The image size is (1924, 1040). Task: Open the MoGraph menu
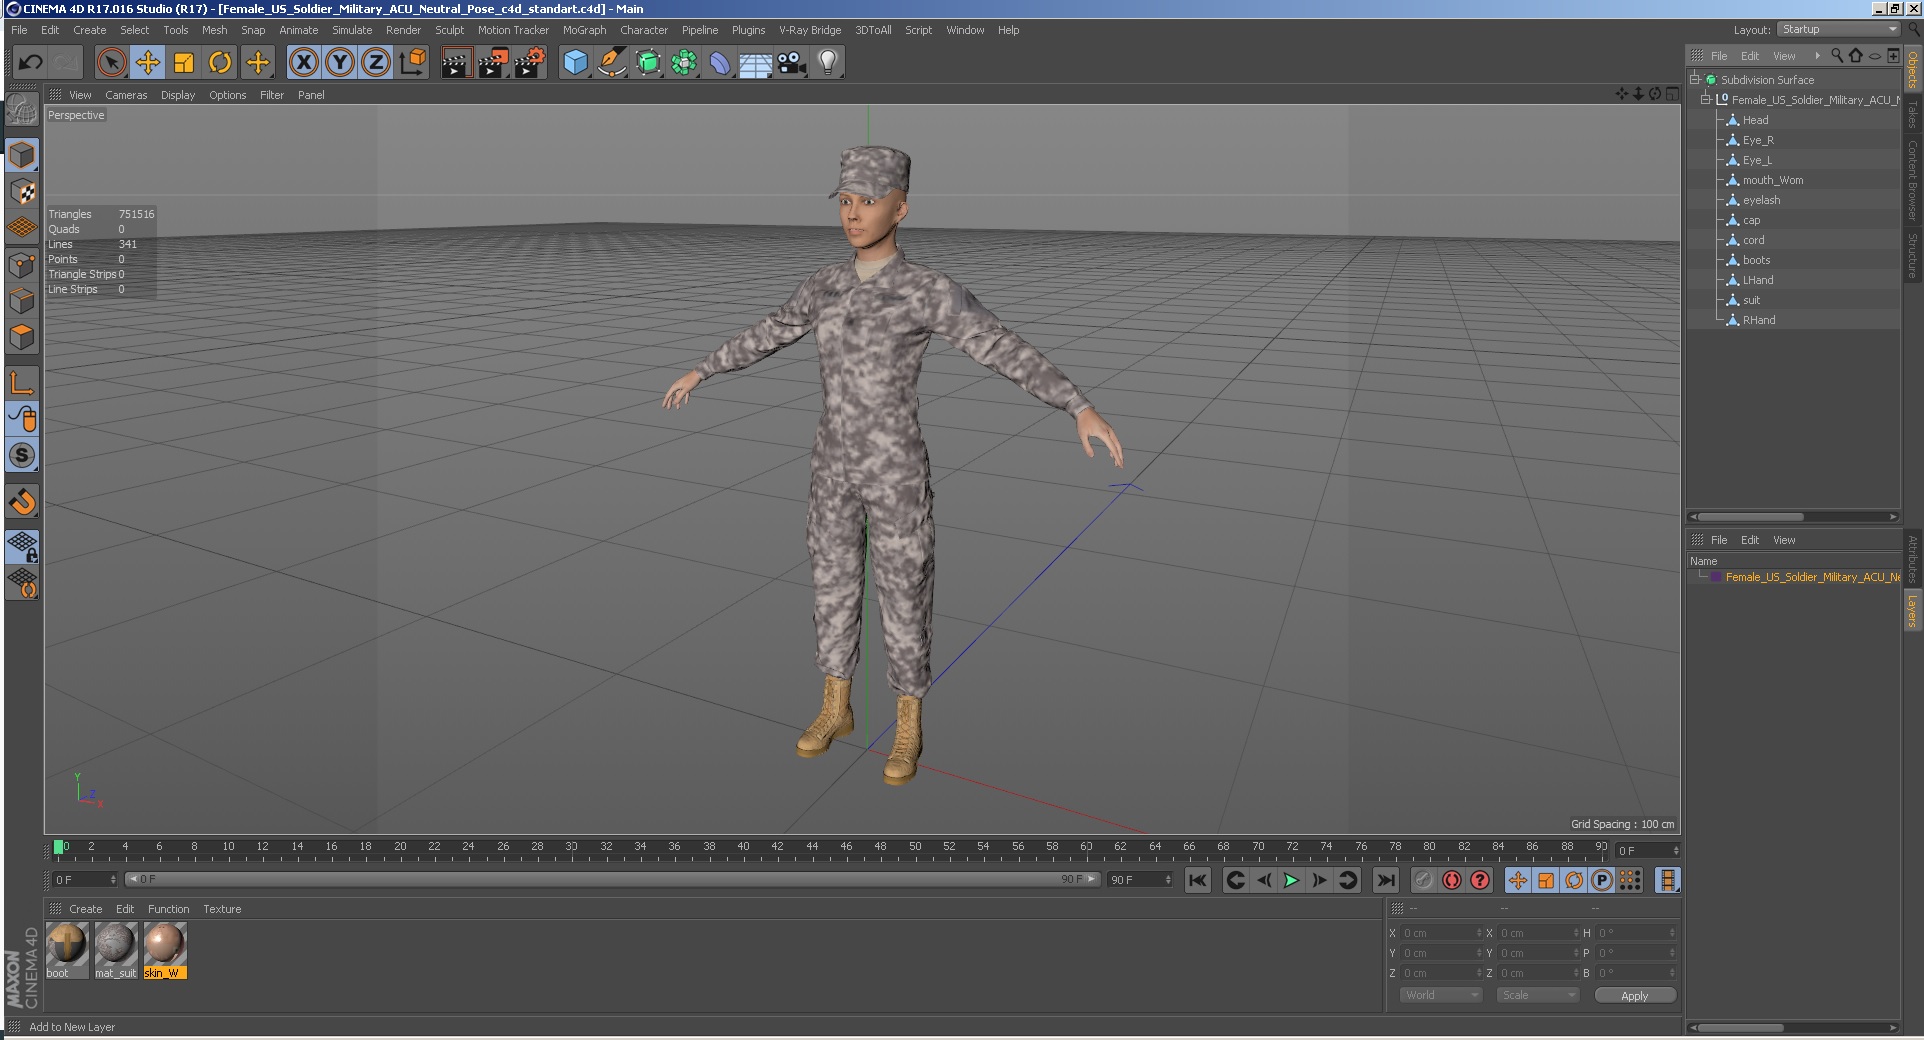584,30
